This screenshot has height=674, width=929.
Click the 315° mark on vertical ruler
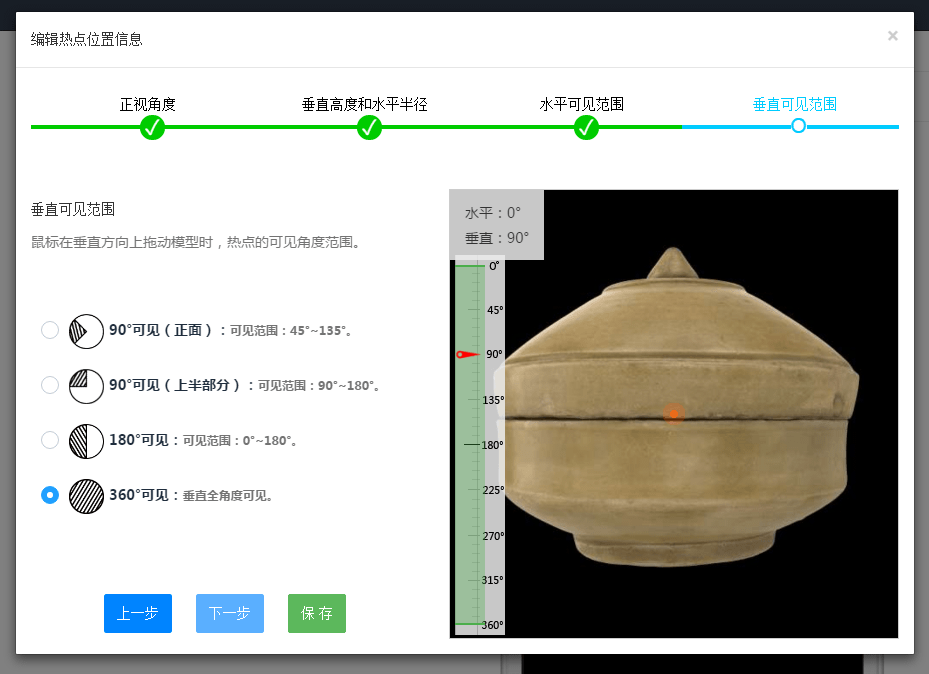click(x=492, y=580)
